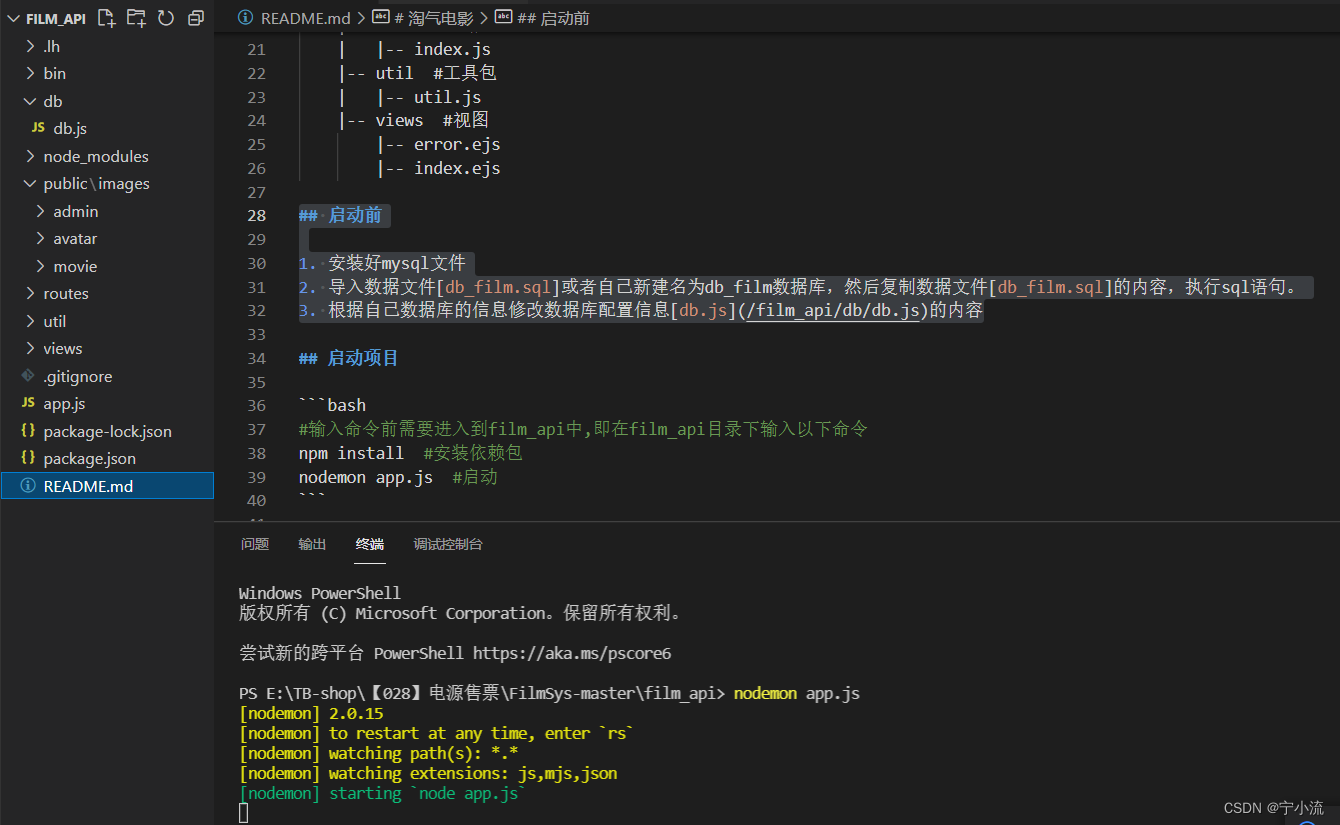Collapse the public\images folder
Image resolution: width=1340 pixels, height=825 pixels.
pos(28,183)
